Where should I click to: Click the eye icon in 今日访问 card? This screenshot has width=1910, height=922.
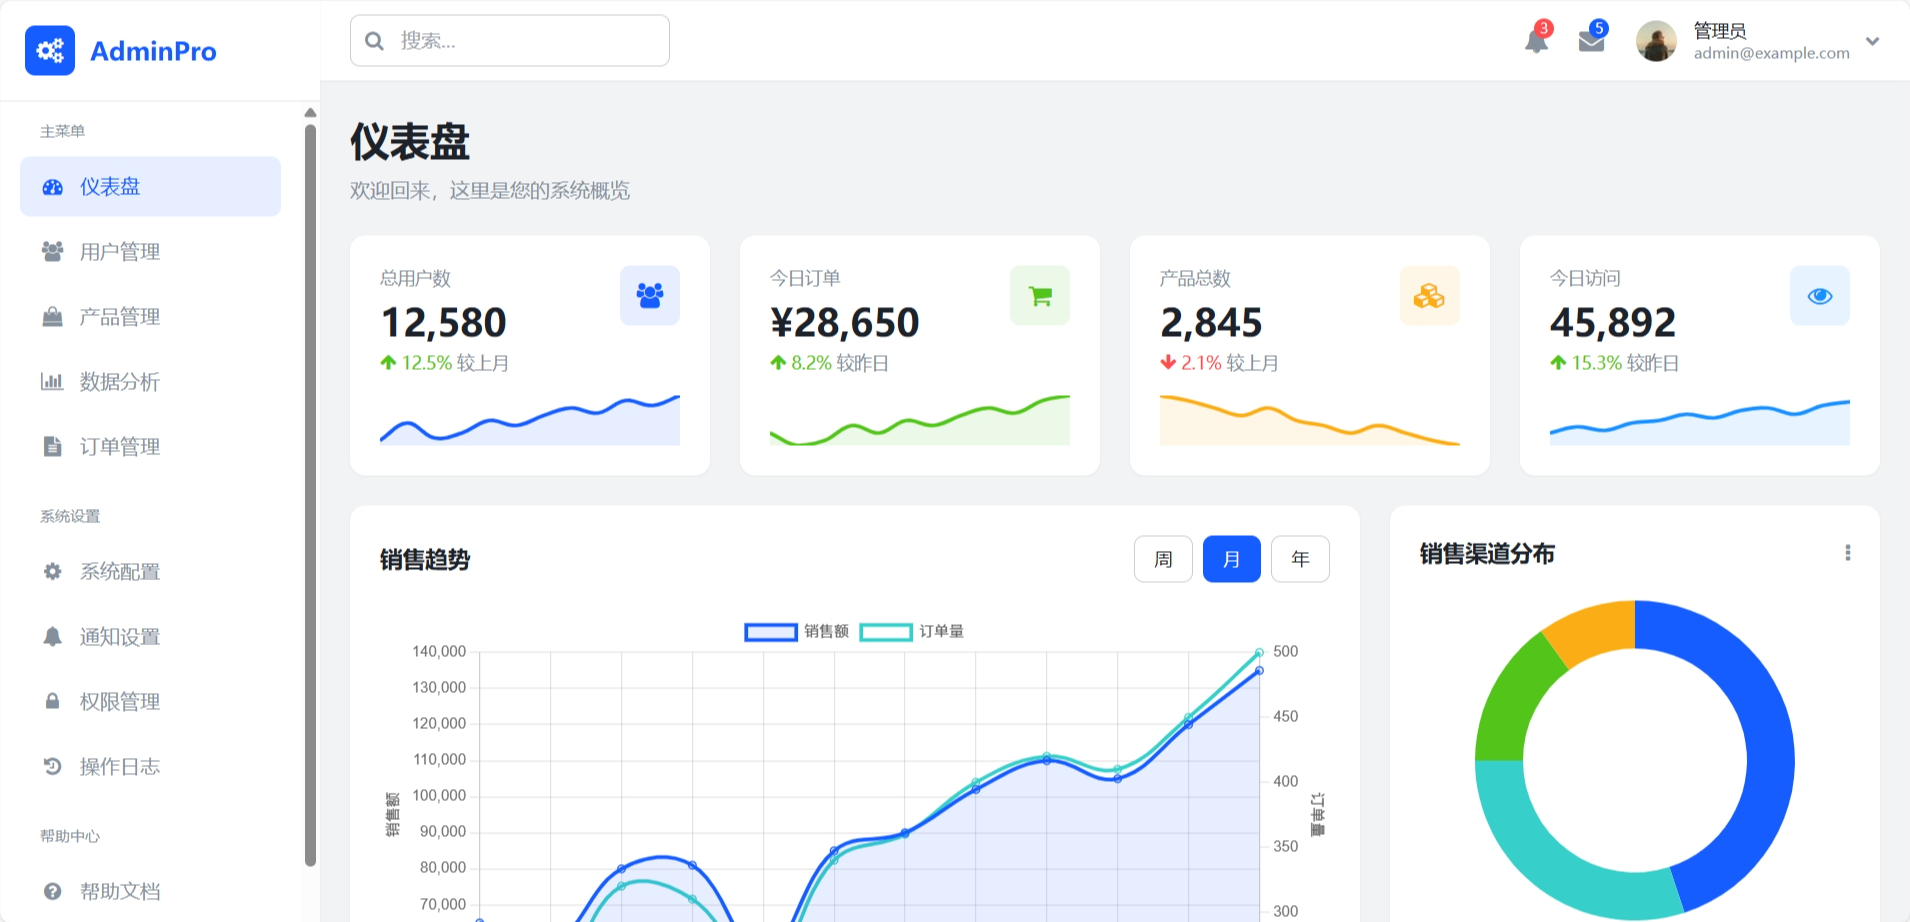1819,296
